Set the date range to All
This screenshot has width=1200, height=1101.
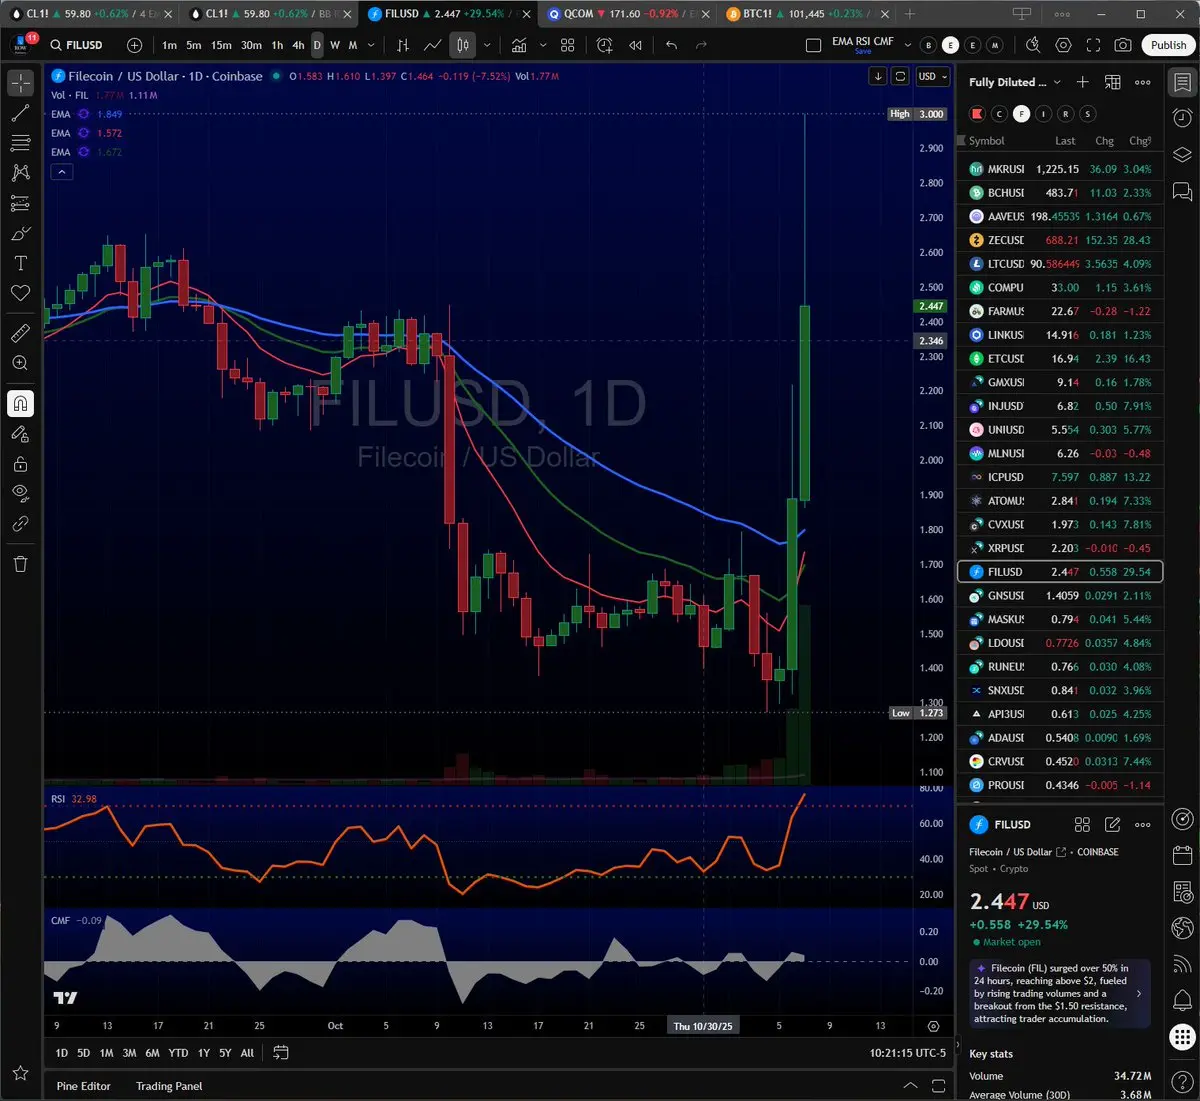point(247,1053)
